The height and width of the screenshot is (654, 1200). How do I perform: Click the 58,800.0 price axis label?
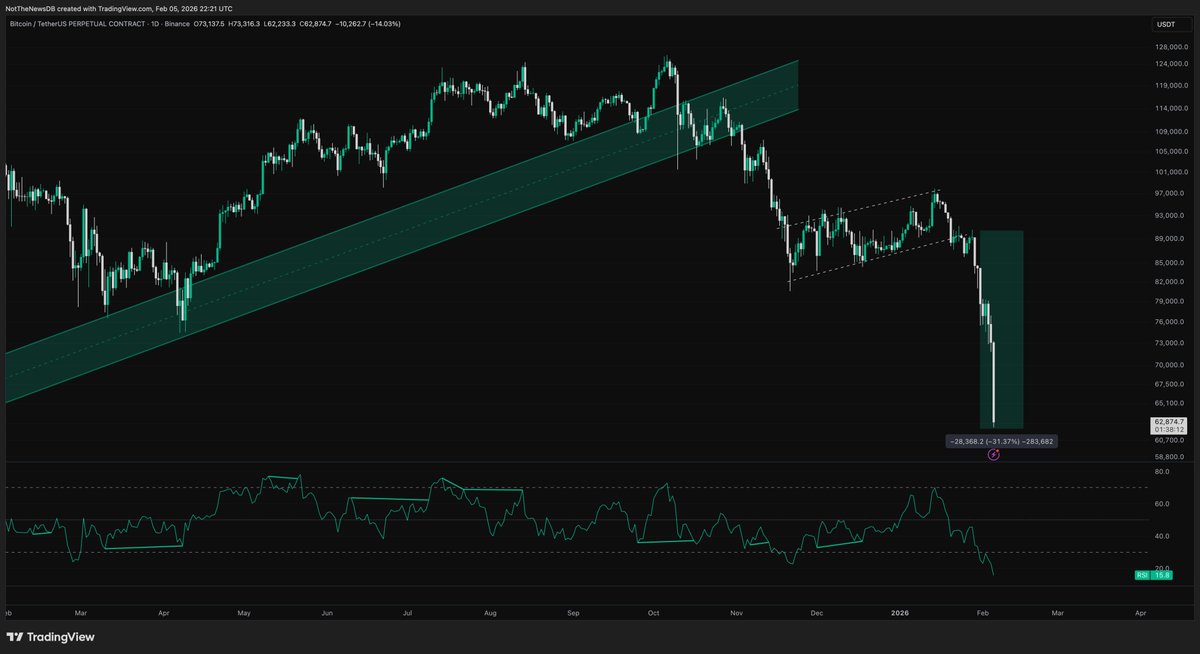click(1169, 456)
